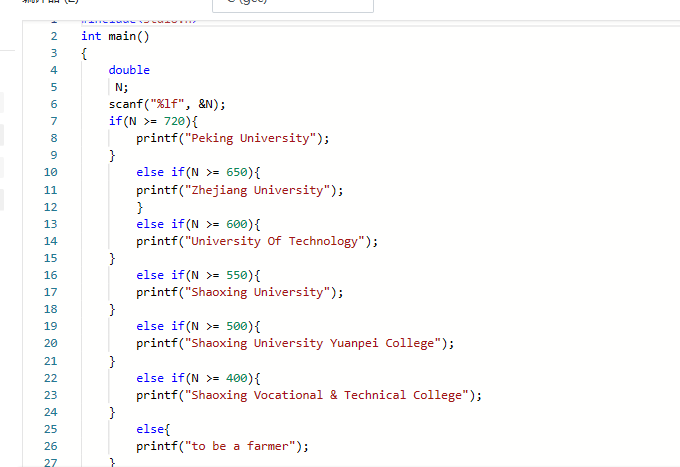Image resolution: width=680 pixels, height=467 pixels.
Task: Click the "Peking University" printf line
Action: tap(233, 138)
